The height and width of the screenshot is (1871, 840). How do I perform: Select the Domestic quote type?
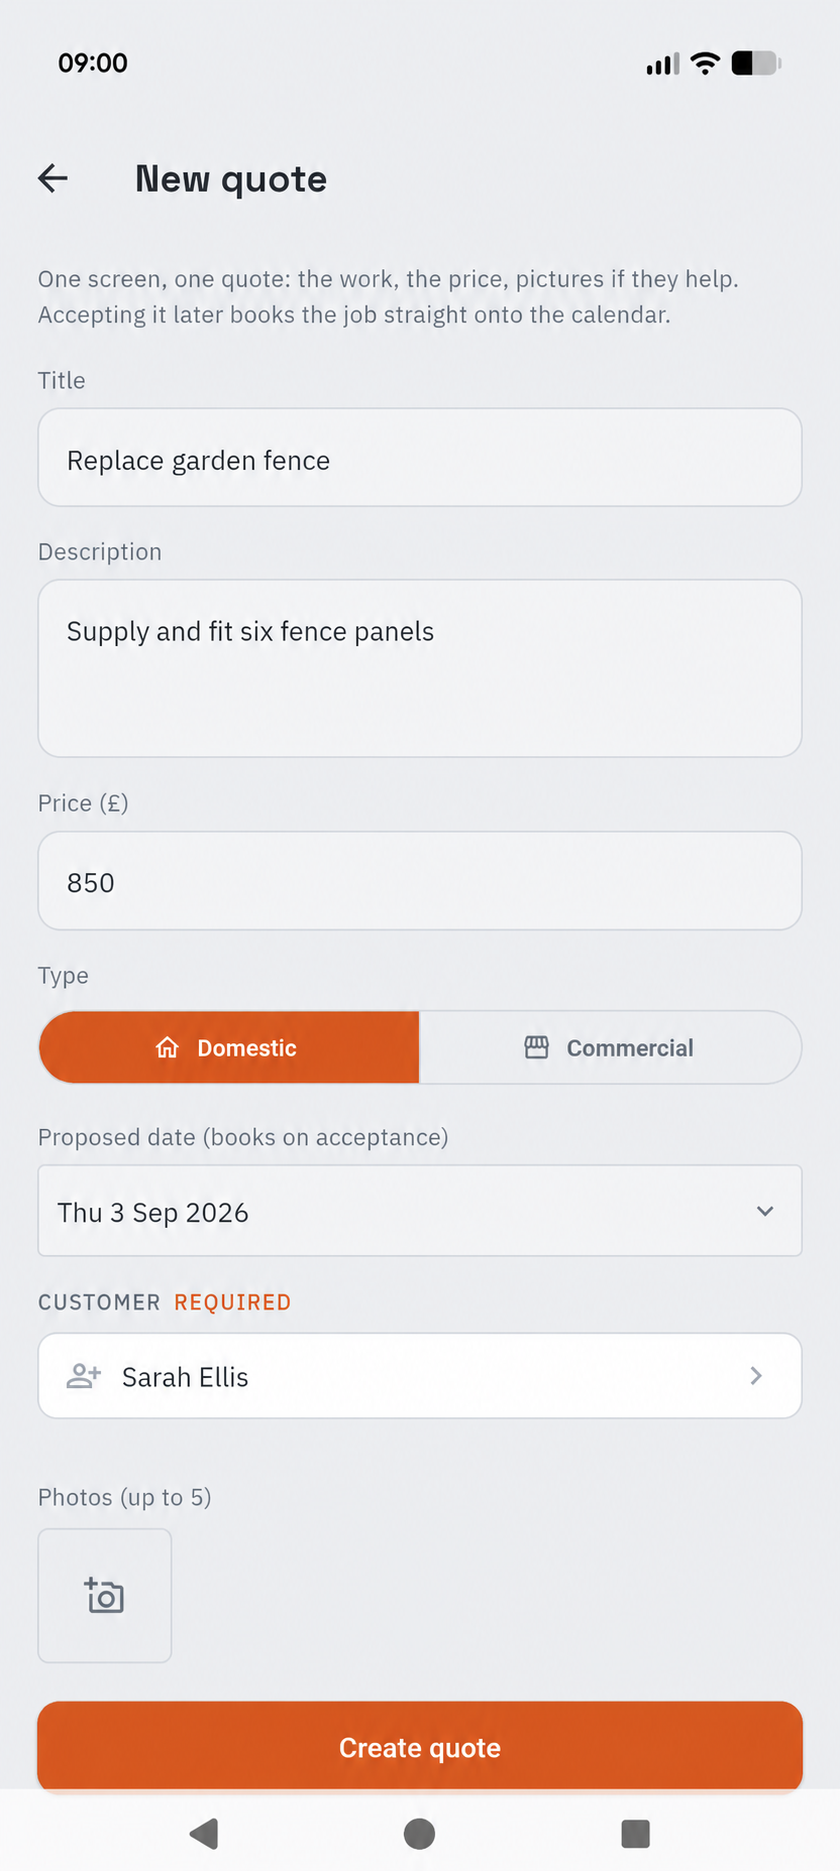pos(229,1047)
